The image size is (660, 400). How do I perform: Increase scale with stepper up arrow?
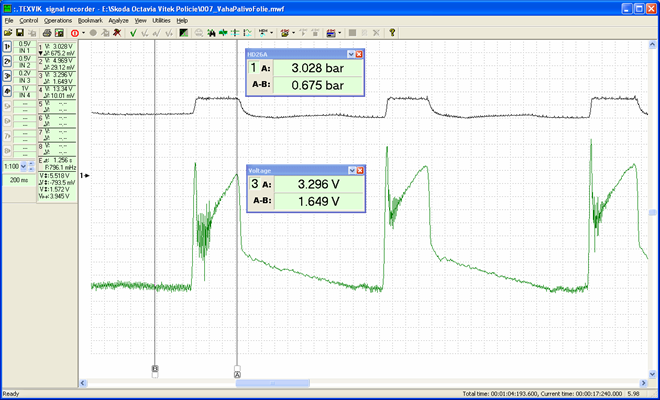[31, 164]
